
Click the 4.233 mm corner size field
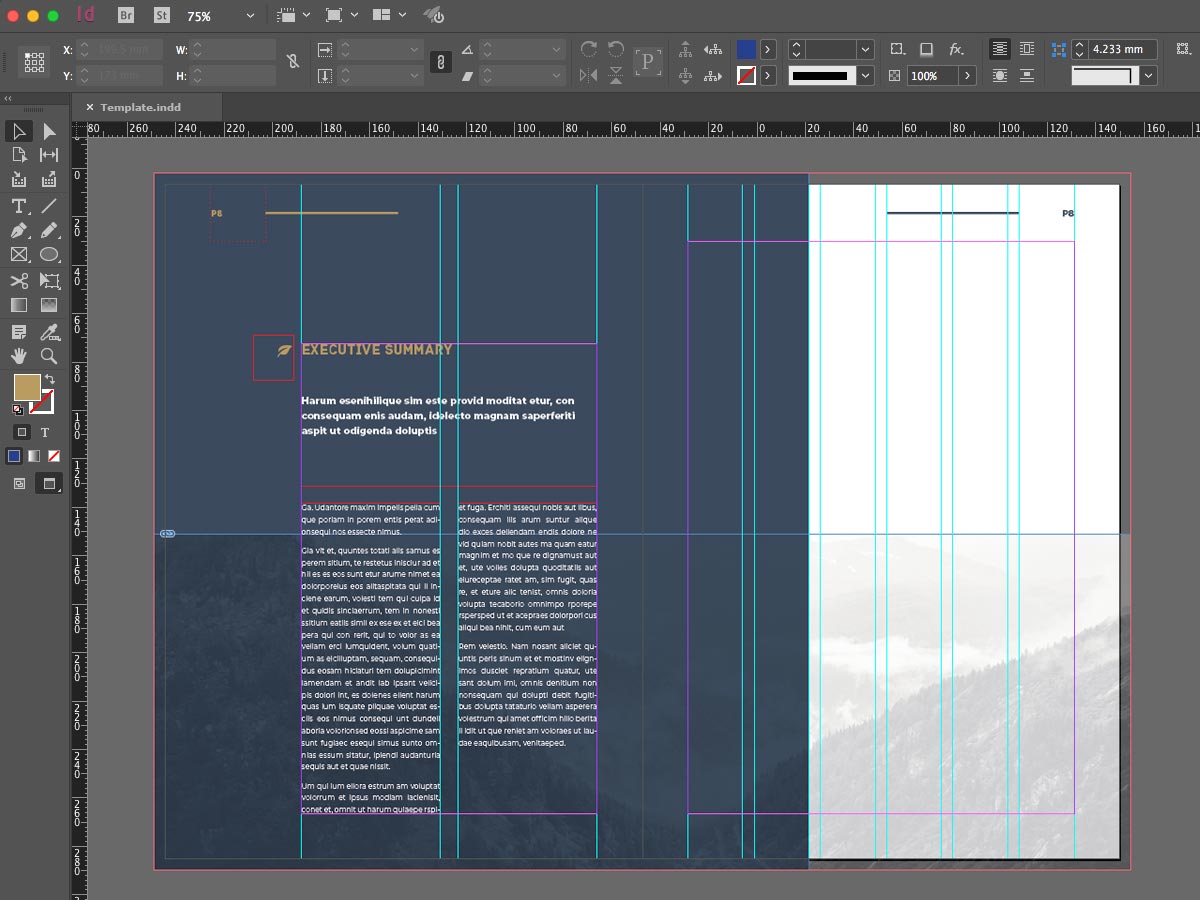[x=1122, y=49]
